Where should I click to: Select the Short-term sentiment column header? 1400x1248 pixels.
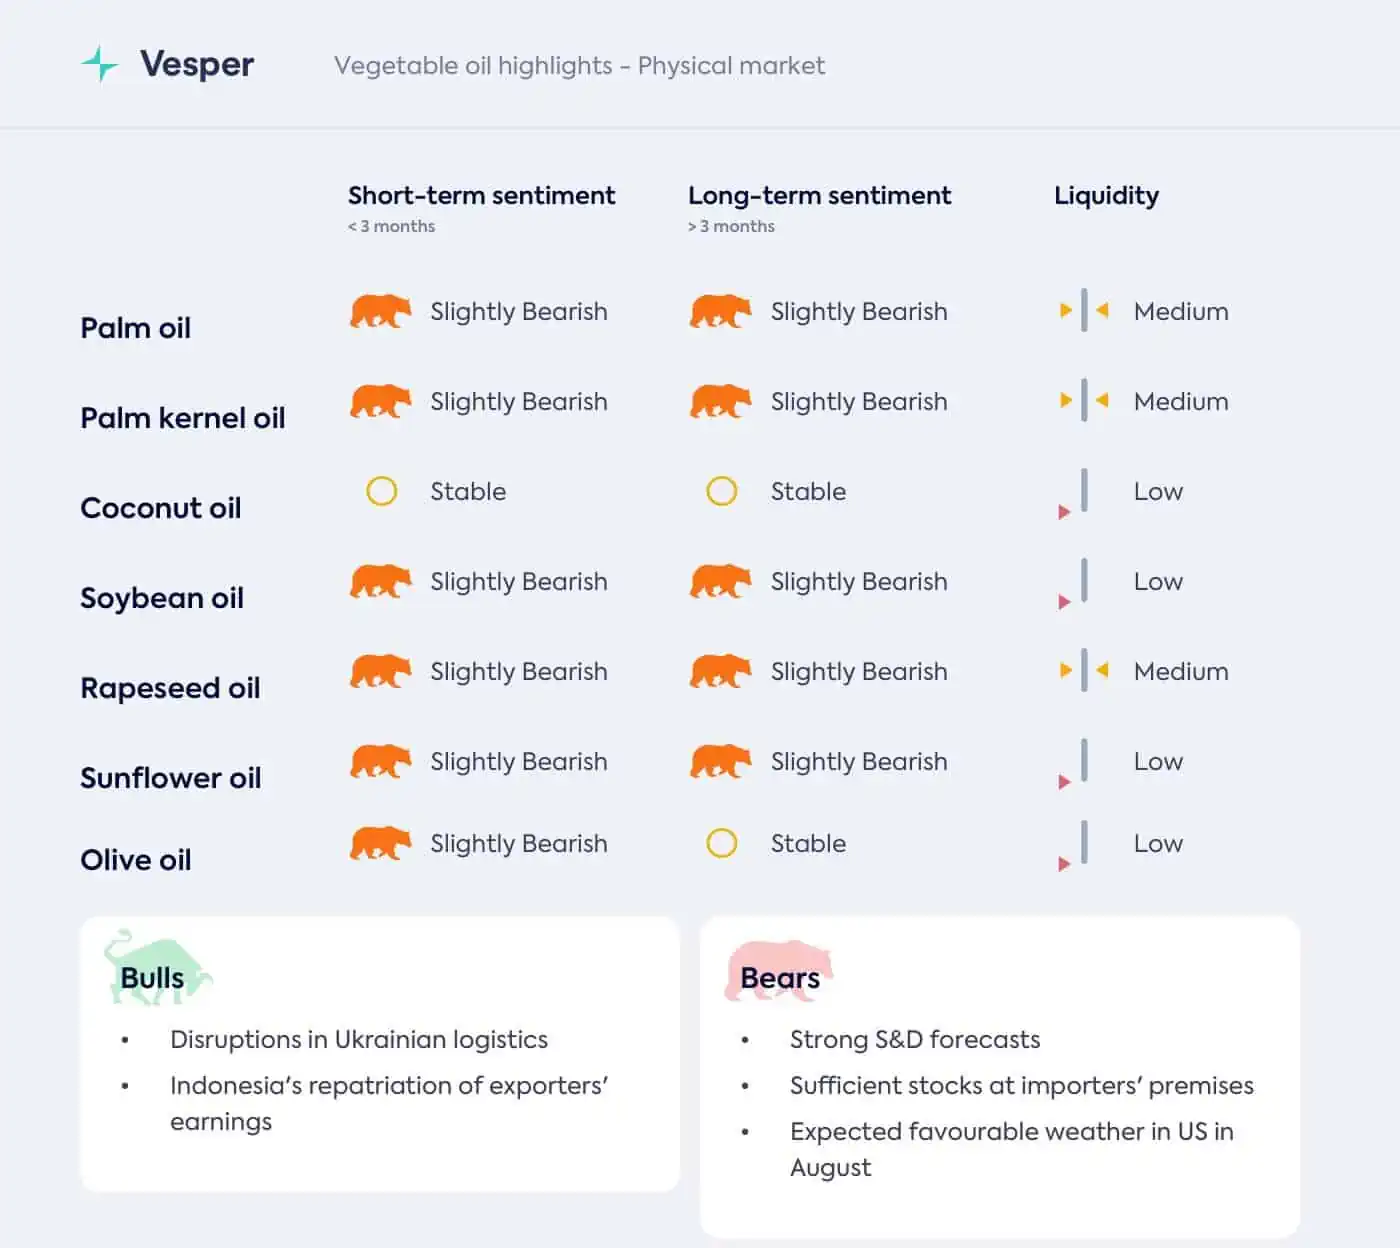481,195
